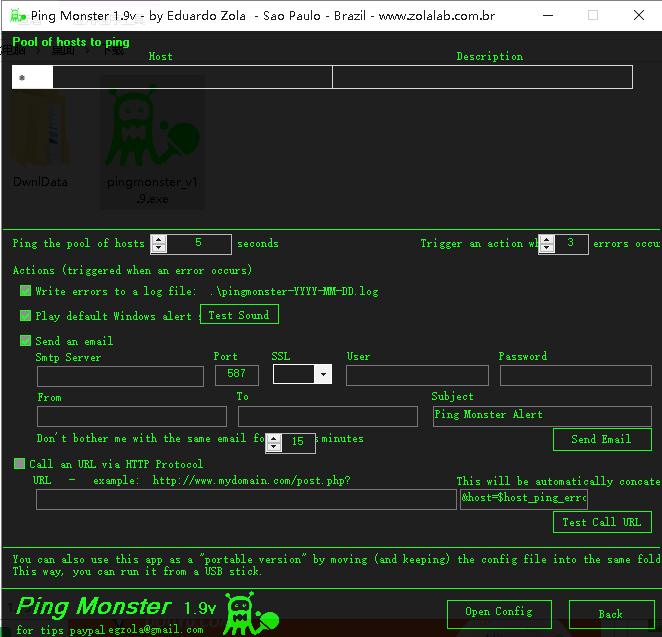Click the empty Description cell in table
Screen dimensions: 662x637
click(x=483, y=77)
